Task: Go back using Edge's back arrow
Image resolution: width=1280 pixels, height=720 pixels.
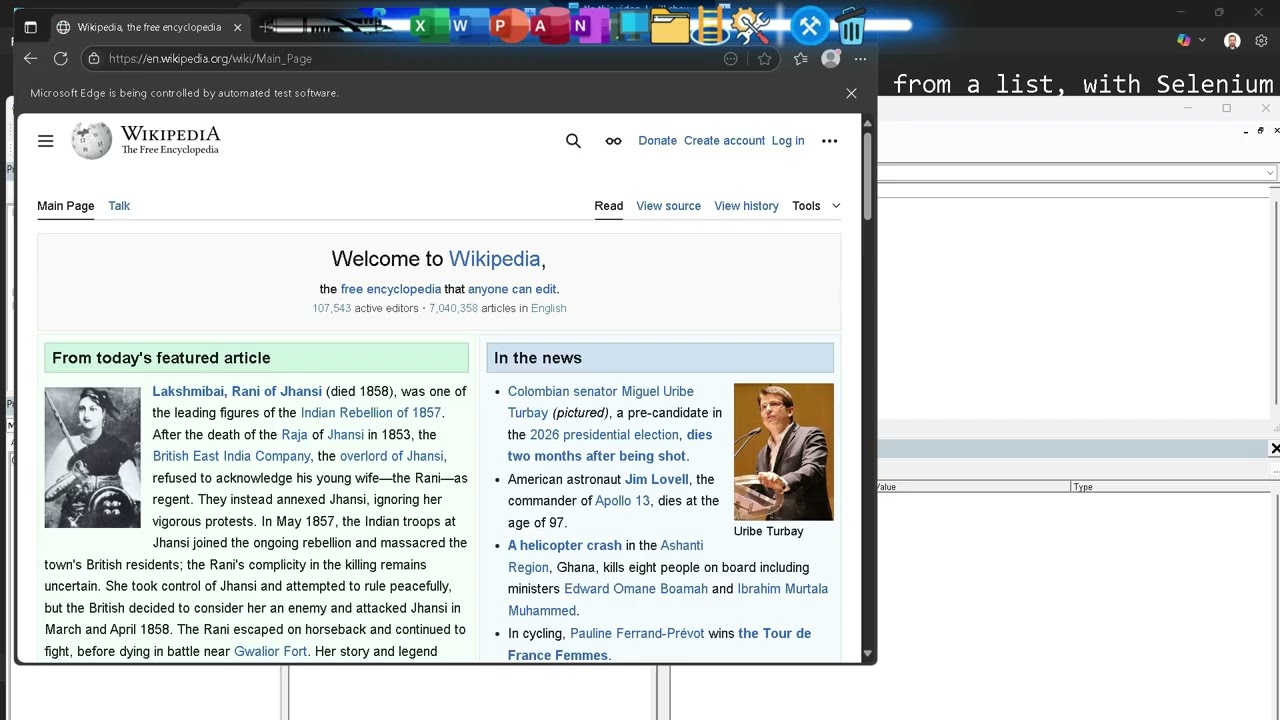Action: pos(30,59)
